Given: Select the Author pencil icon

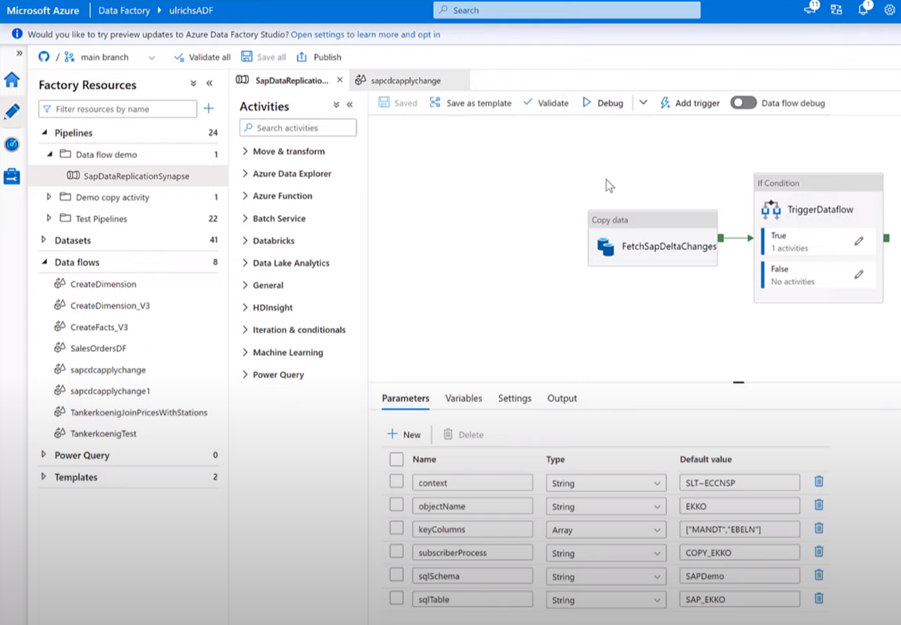Looking at the screenshot, I should [12, 111].
